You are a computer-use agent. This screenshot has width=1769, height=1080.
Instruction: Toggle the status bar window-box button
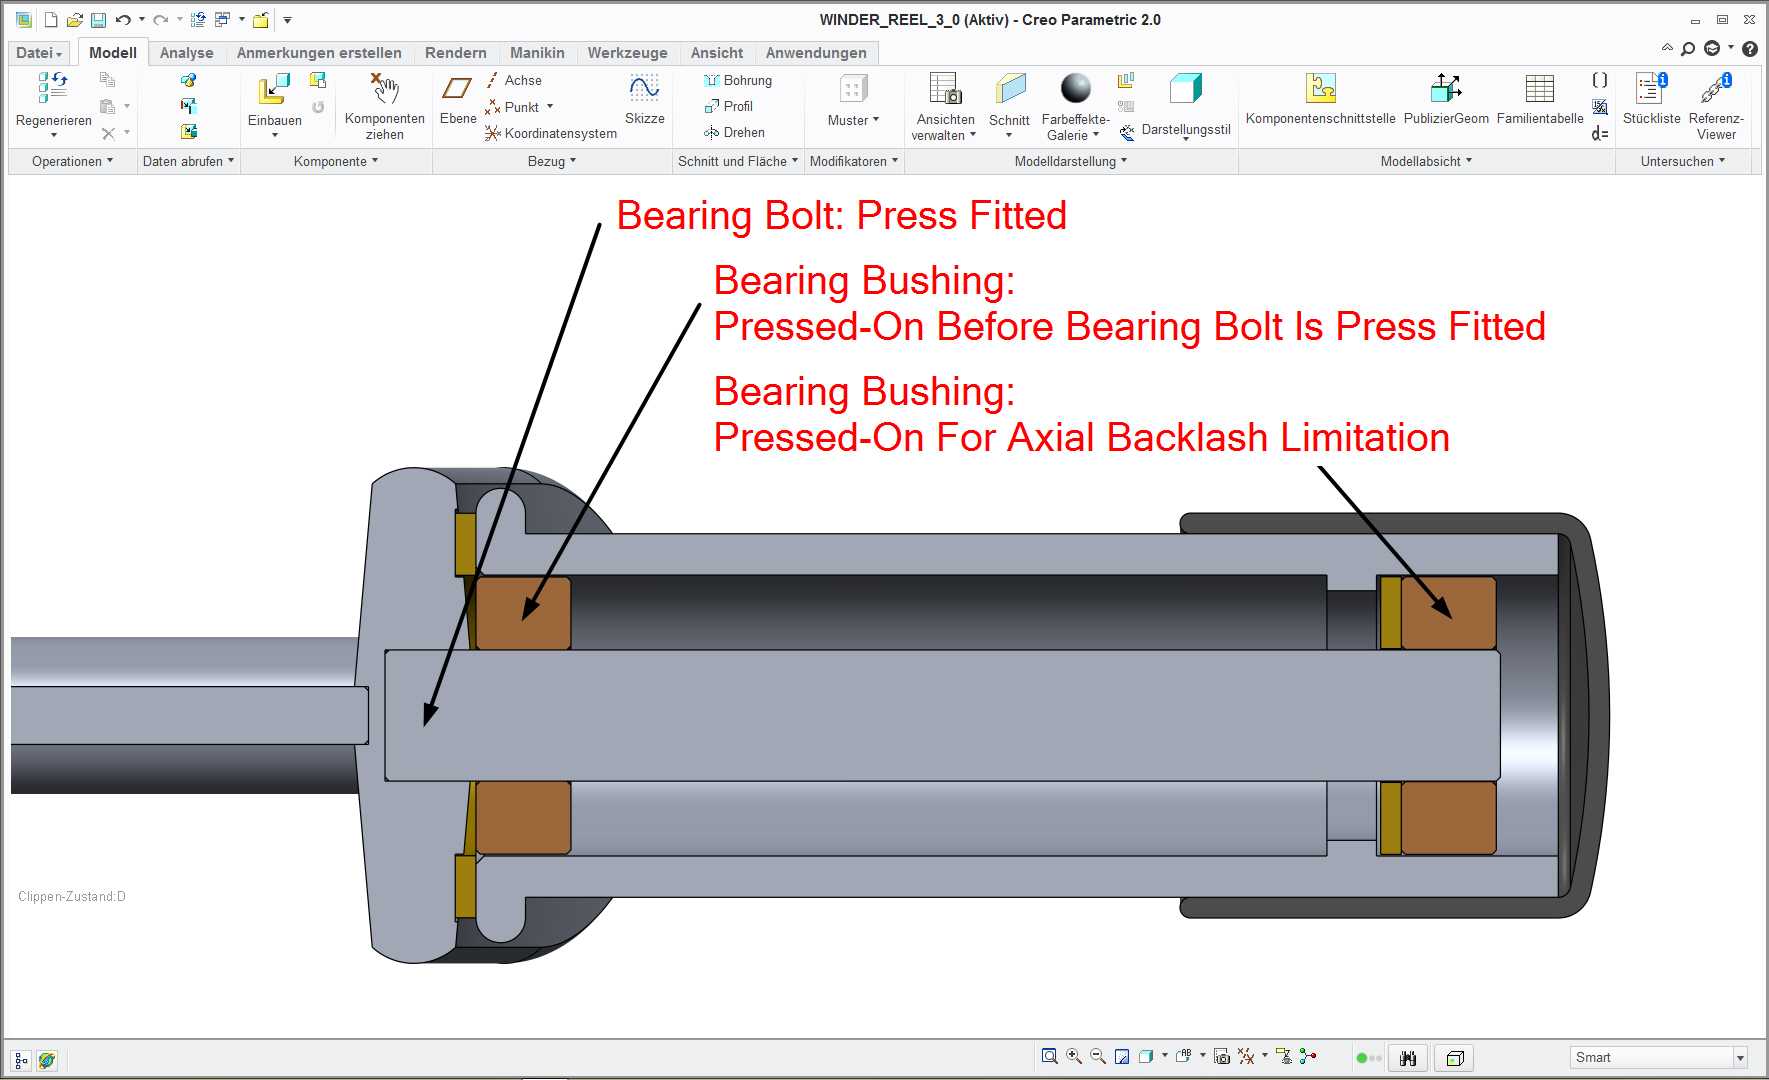tap(1455, 1058)
